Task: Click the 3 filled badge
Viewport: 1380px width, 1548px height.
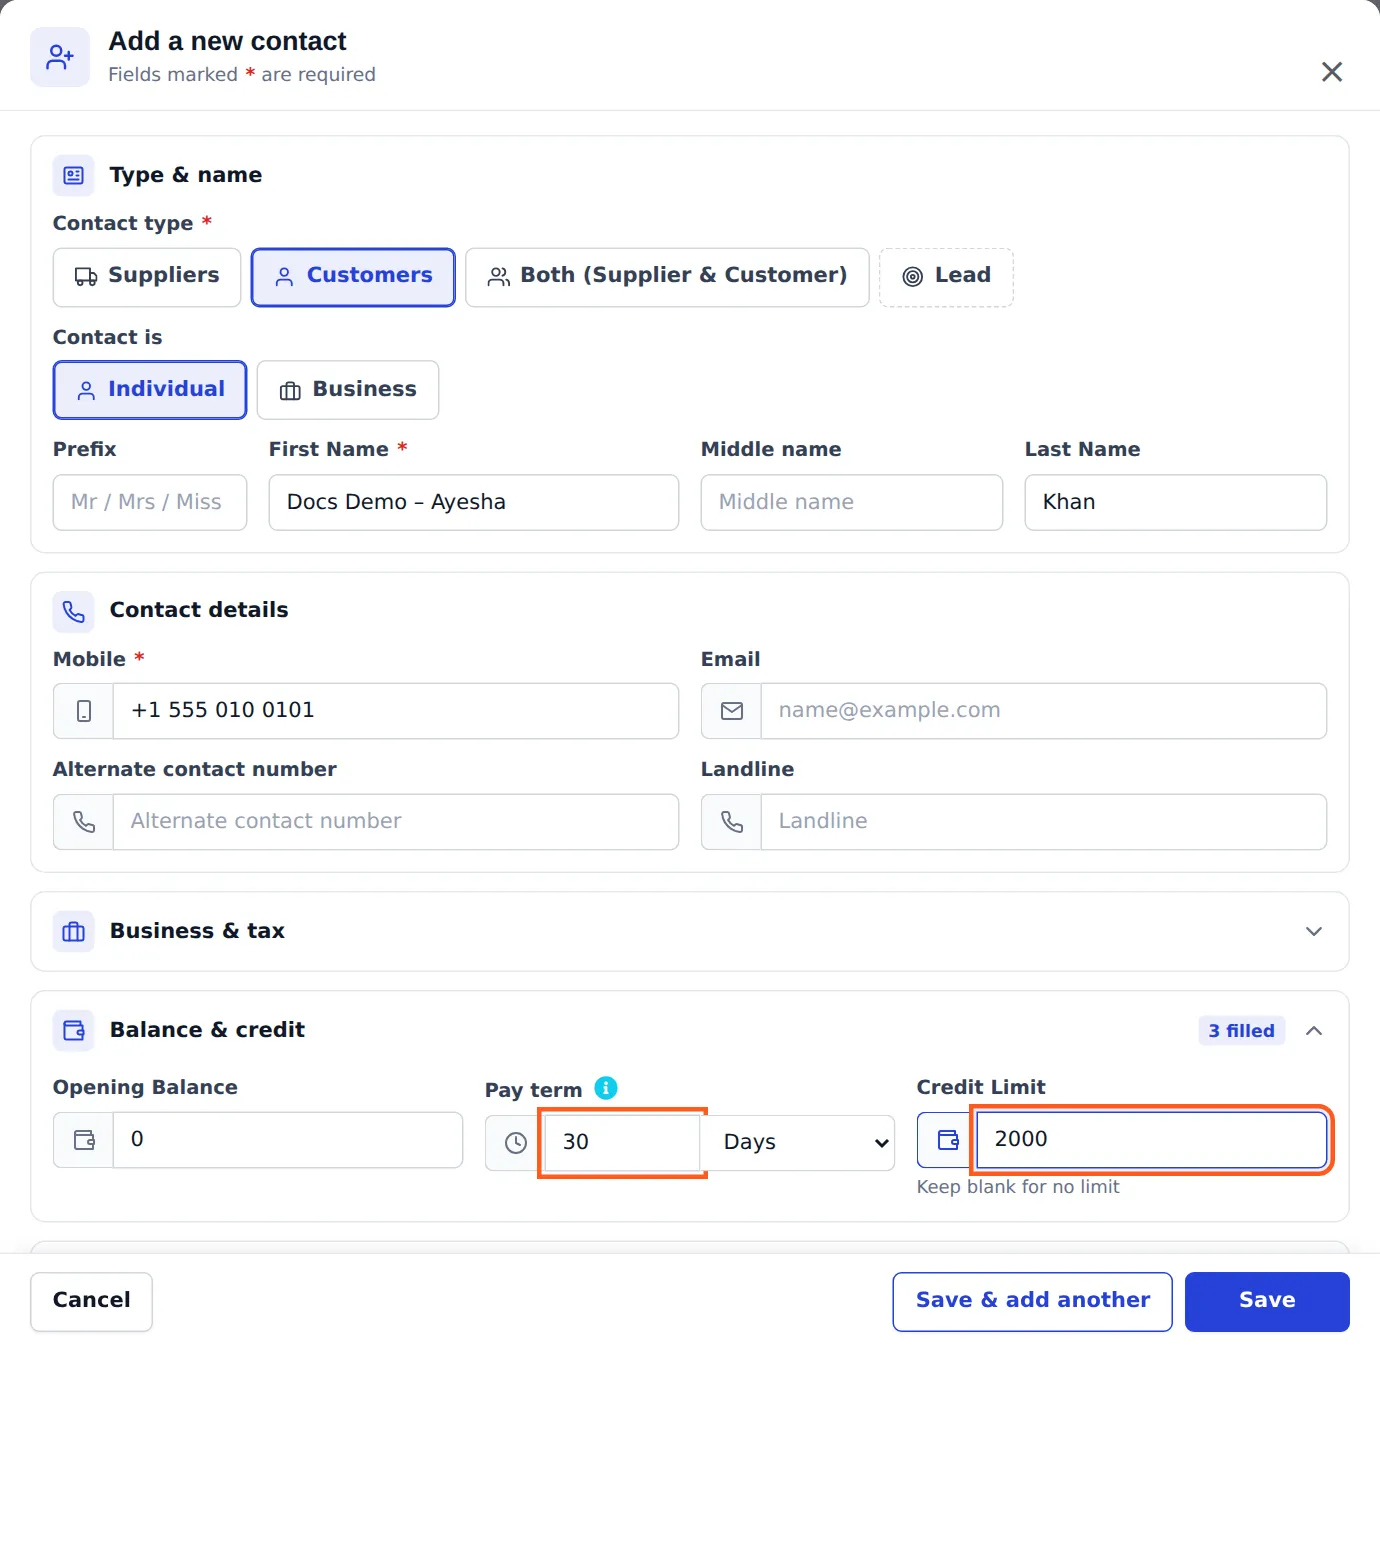Action: tap(1241, 1031)
